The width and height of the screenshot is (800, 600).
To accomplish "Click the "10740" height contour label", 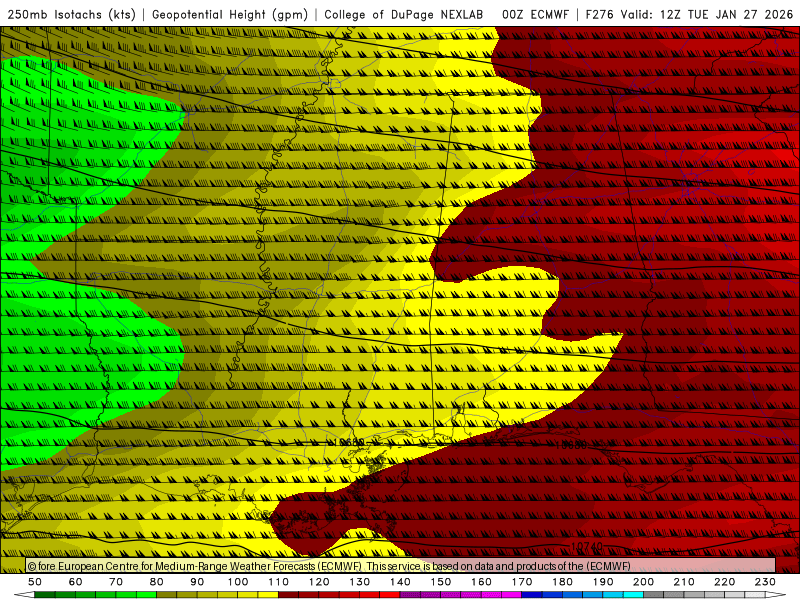I will tap(586, 546).
